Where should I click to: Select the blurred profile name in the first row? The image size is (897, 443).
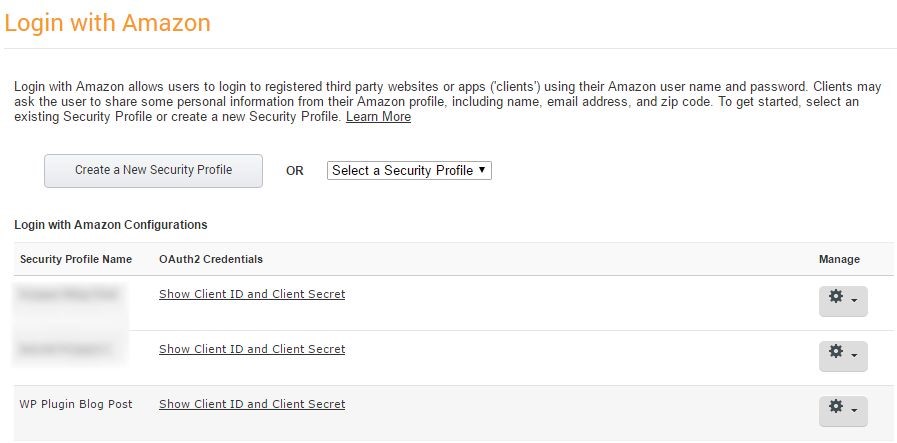click(68, 295)
